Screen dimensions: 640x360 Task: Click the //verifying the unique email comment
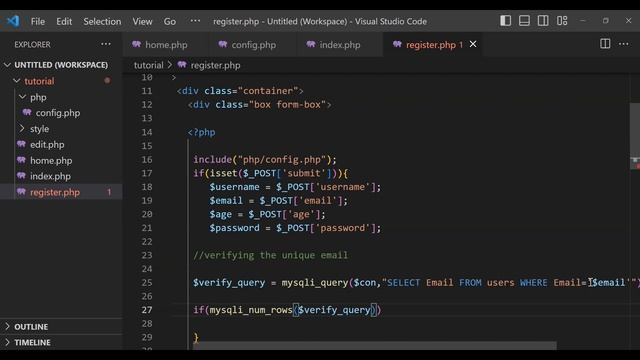pyautogui.click(x=271, y=255)
